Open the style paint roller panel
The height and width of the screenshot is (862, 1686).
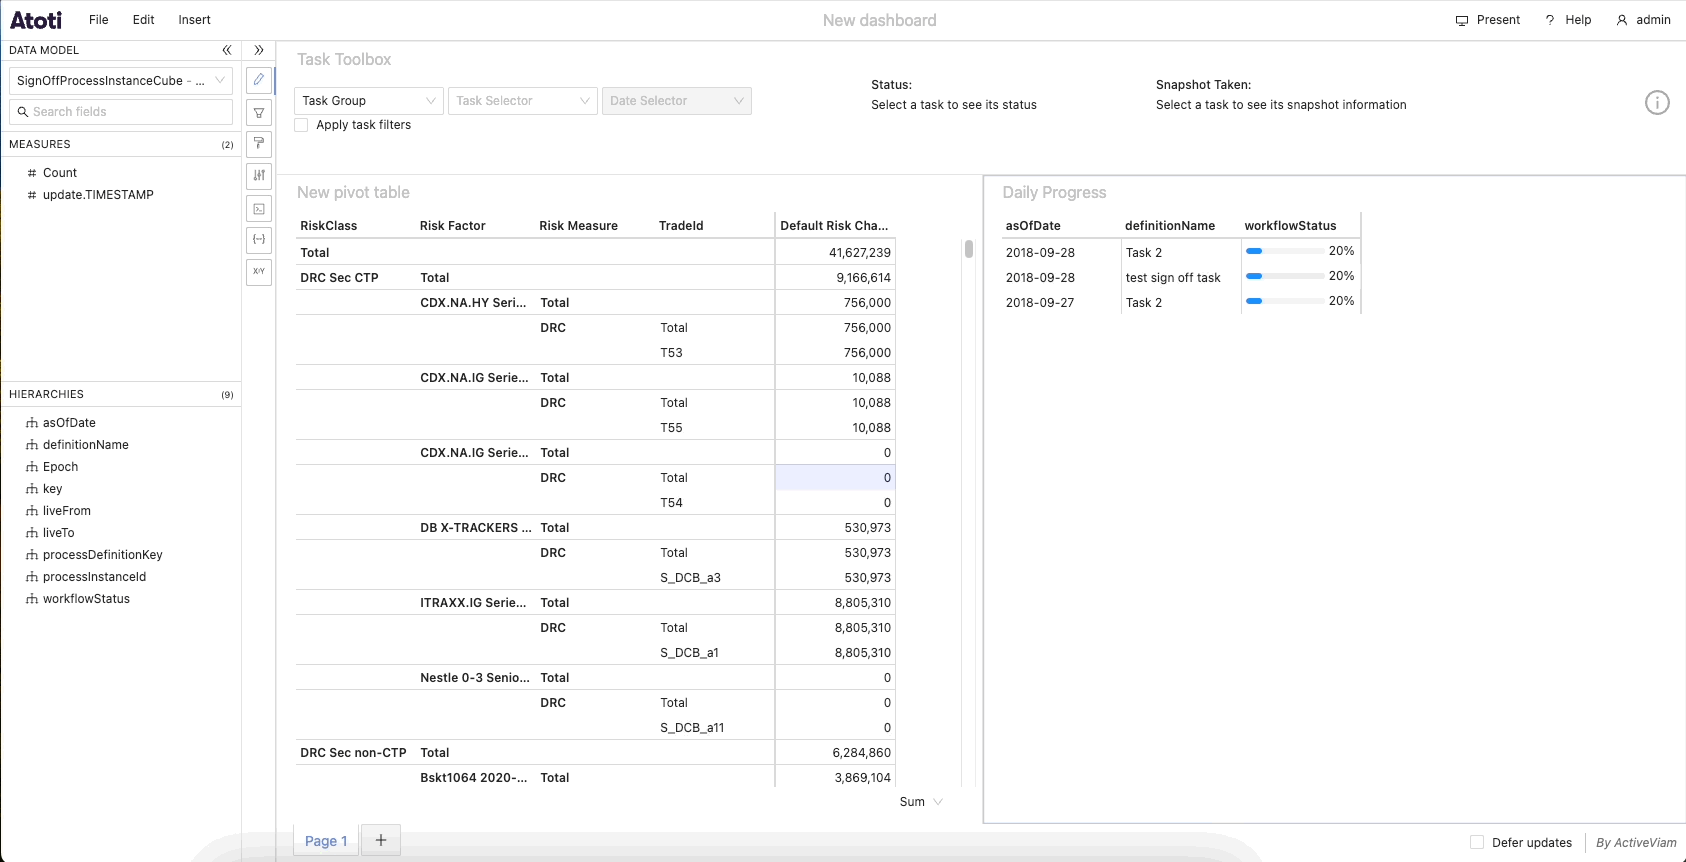[259, 144]
